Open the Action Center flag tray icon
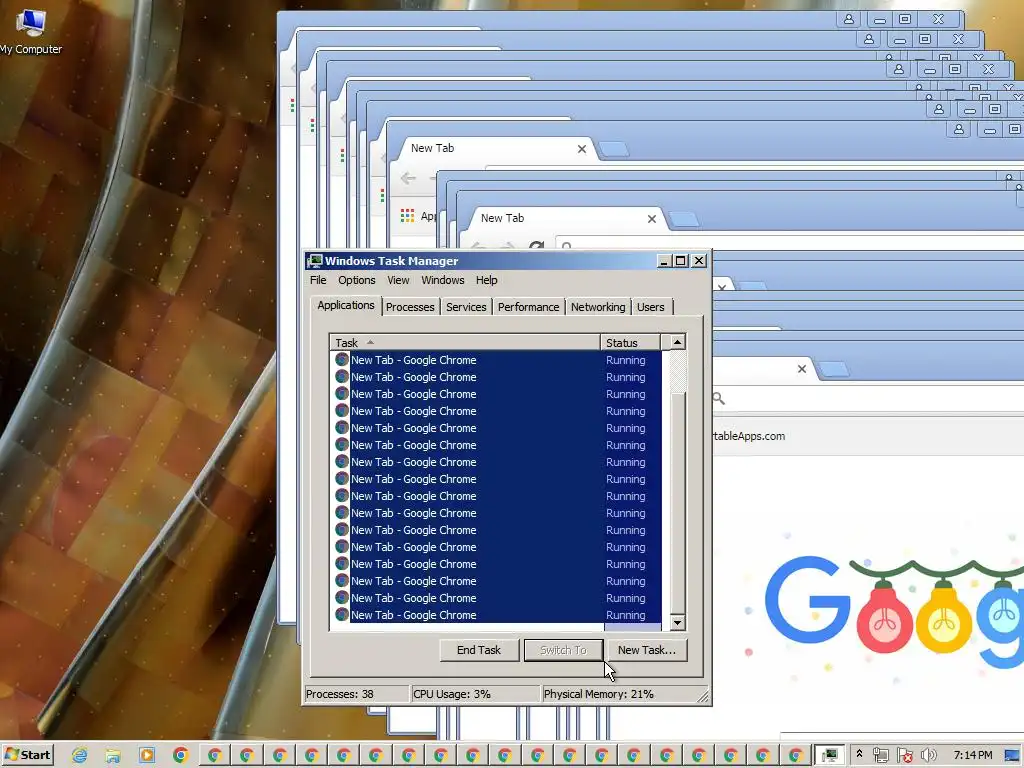This screenshot has height=768, width=1024. pos(904,756)
